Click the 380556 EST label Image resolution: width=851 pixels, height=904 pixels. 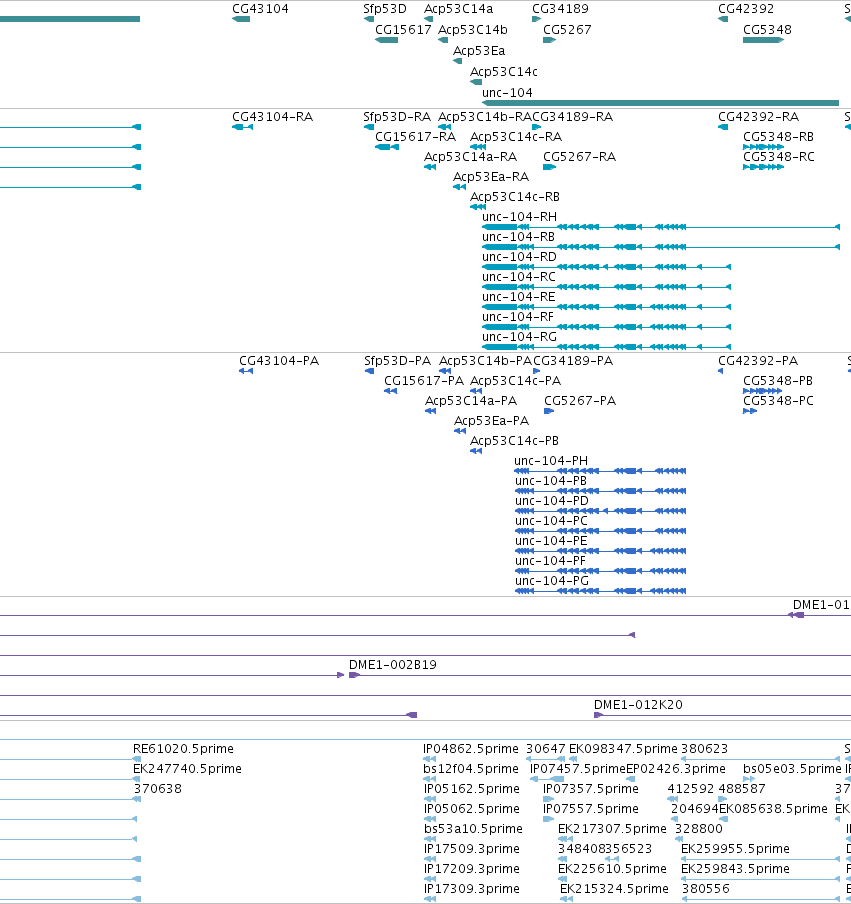coord(706,888)
